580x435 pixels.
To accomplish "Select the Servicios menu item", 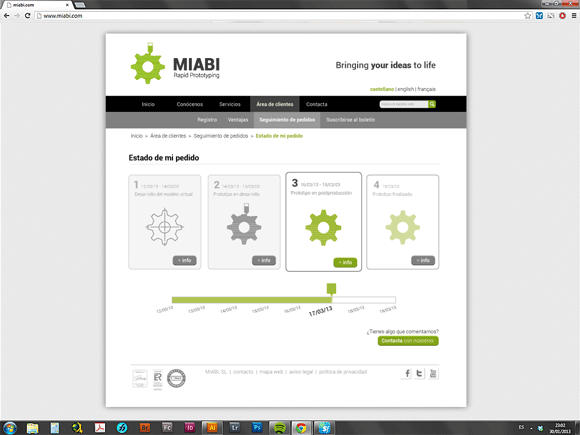I will [230, 104].
